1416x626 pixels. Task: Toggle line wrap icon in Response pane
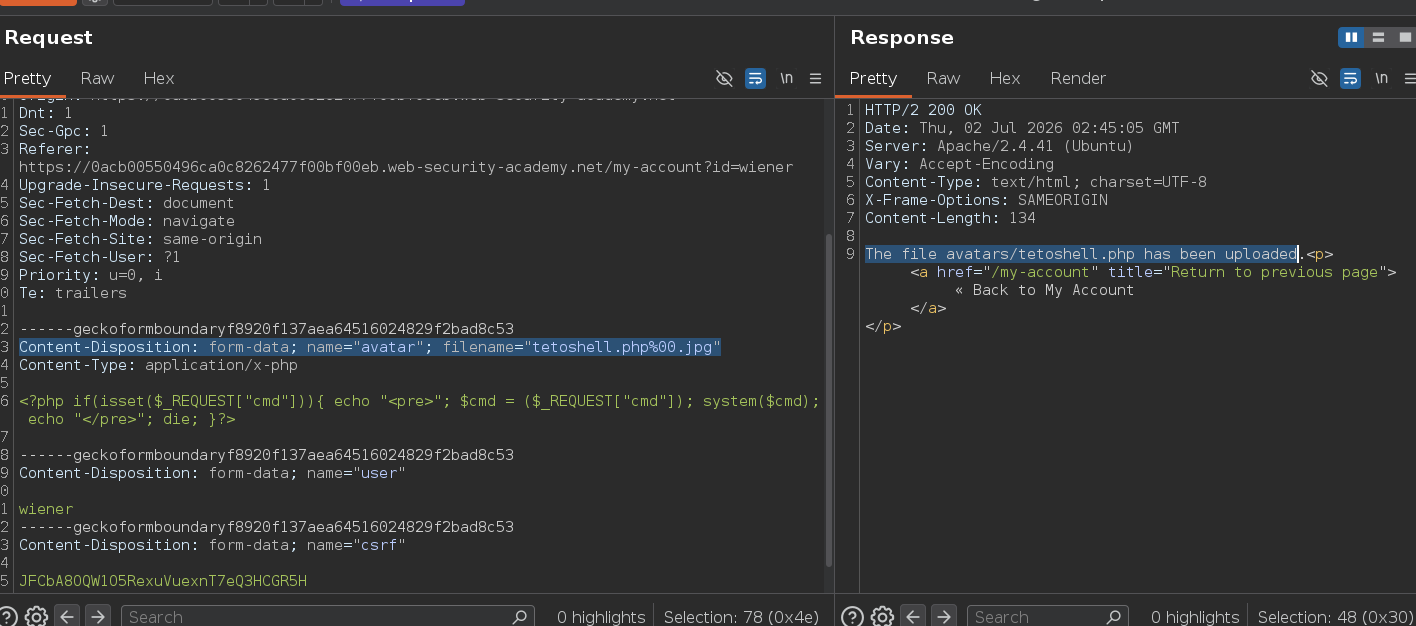(x=1350, y=78)
